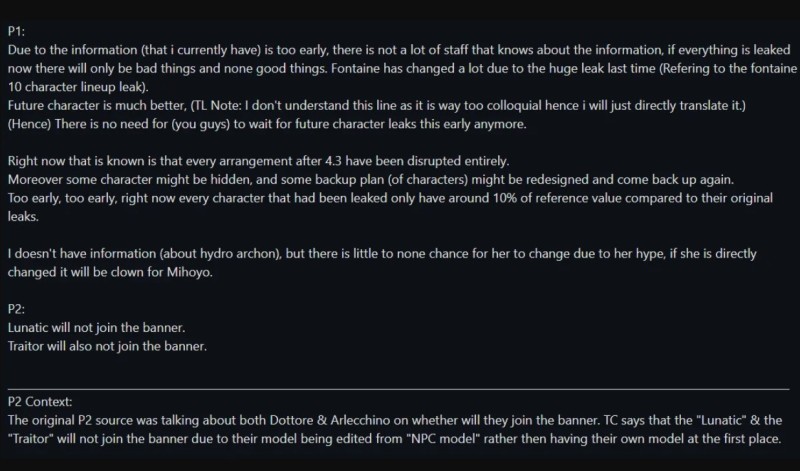Click "Lunatic will not join the banner" line

tap(96, 328)
